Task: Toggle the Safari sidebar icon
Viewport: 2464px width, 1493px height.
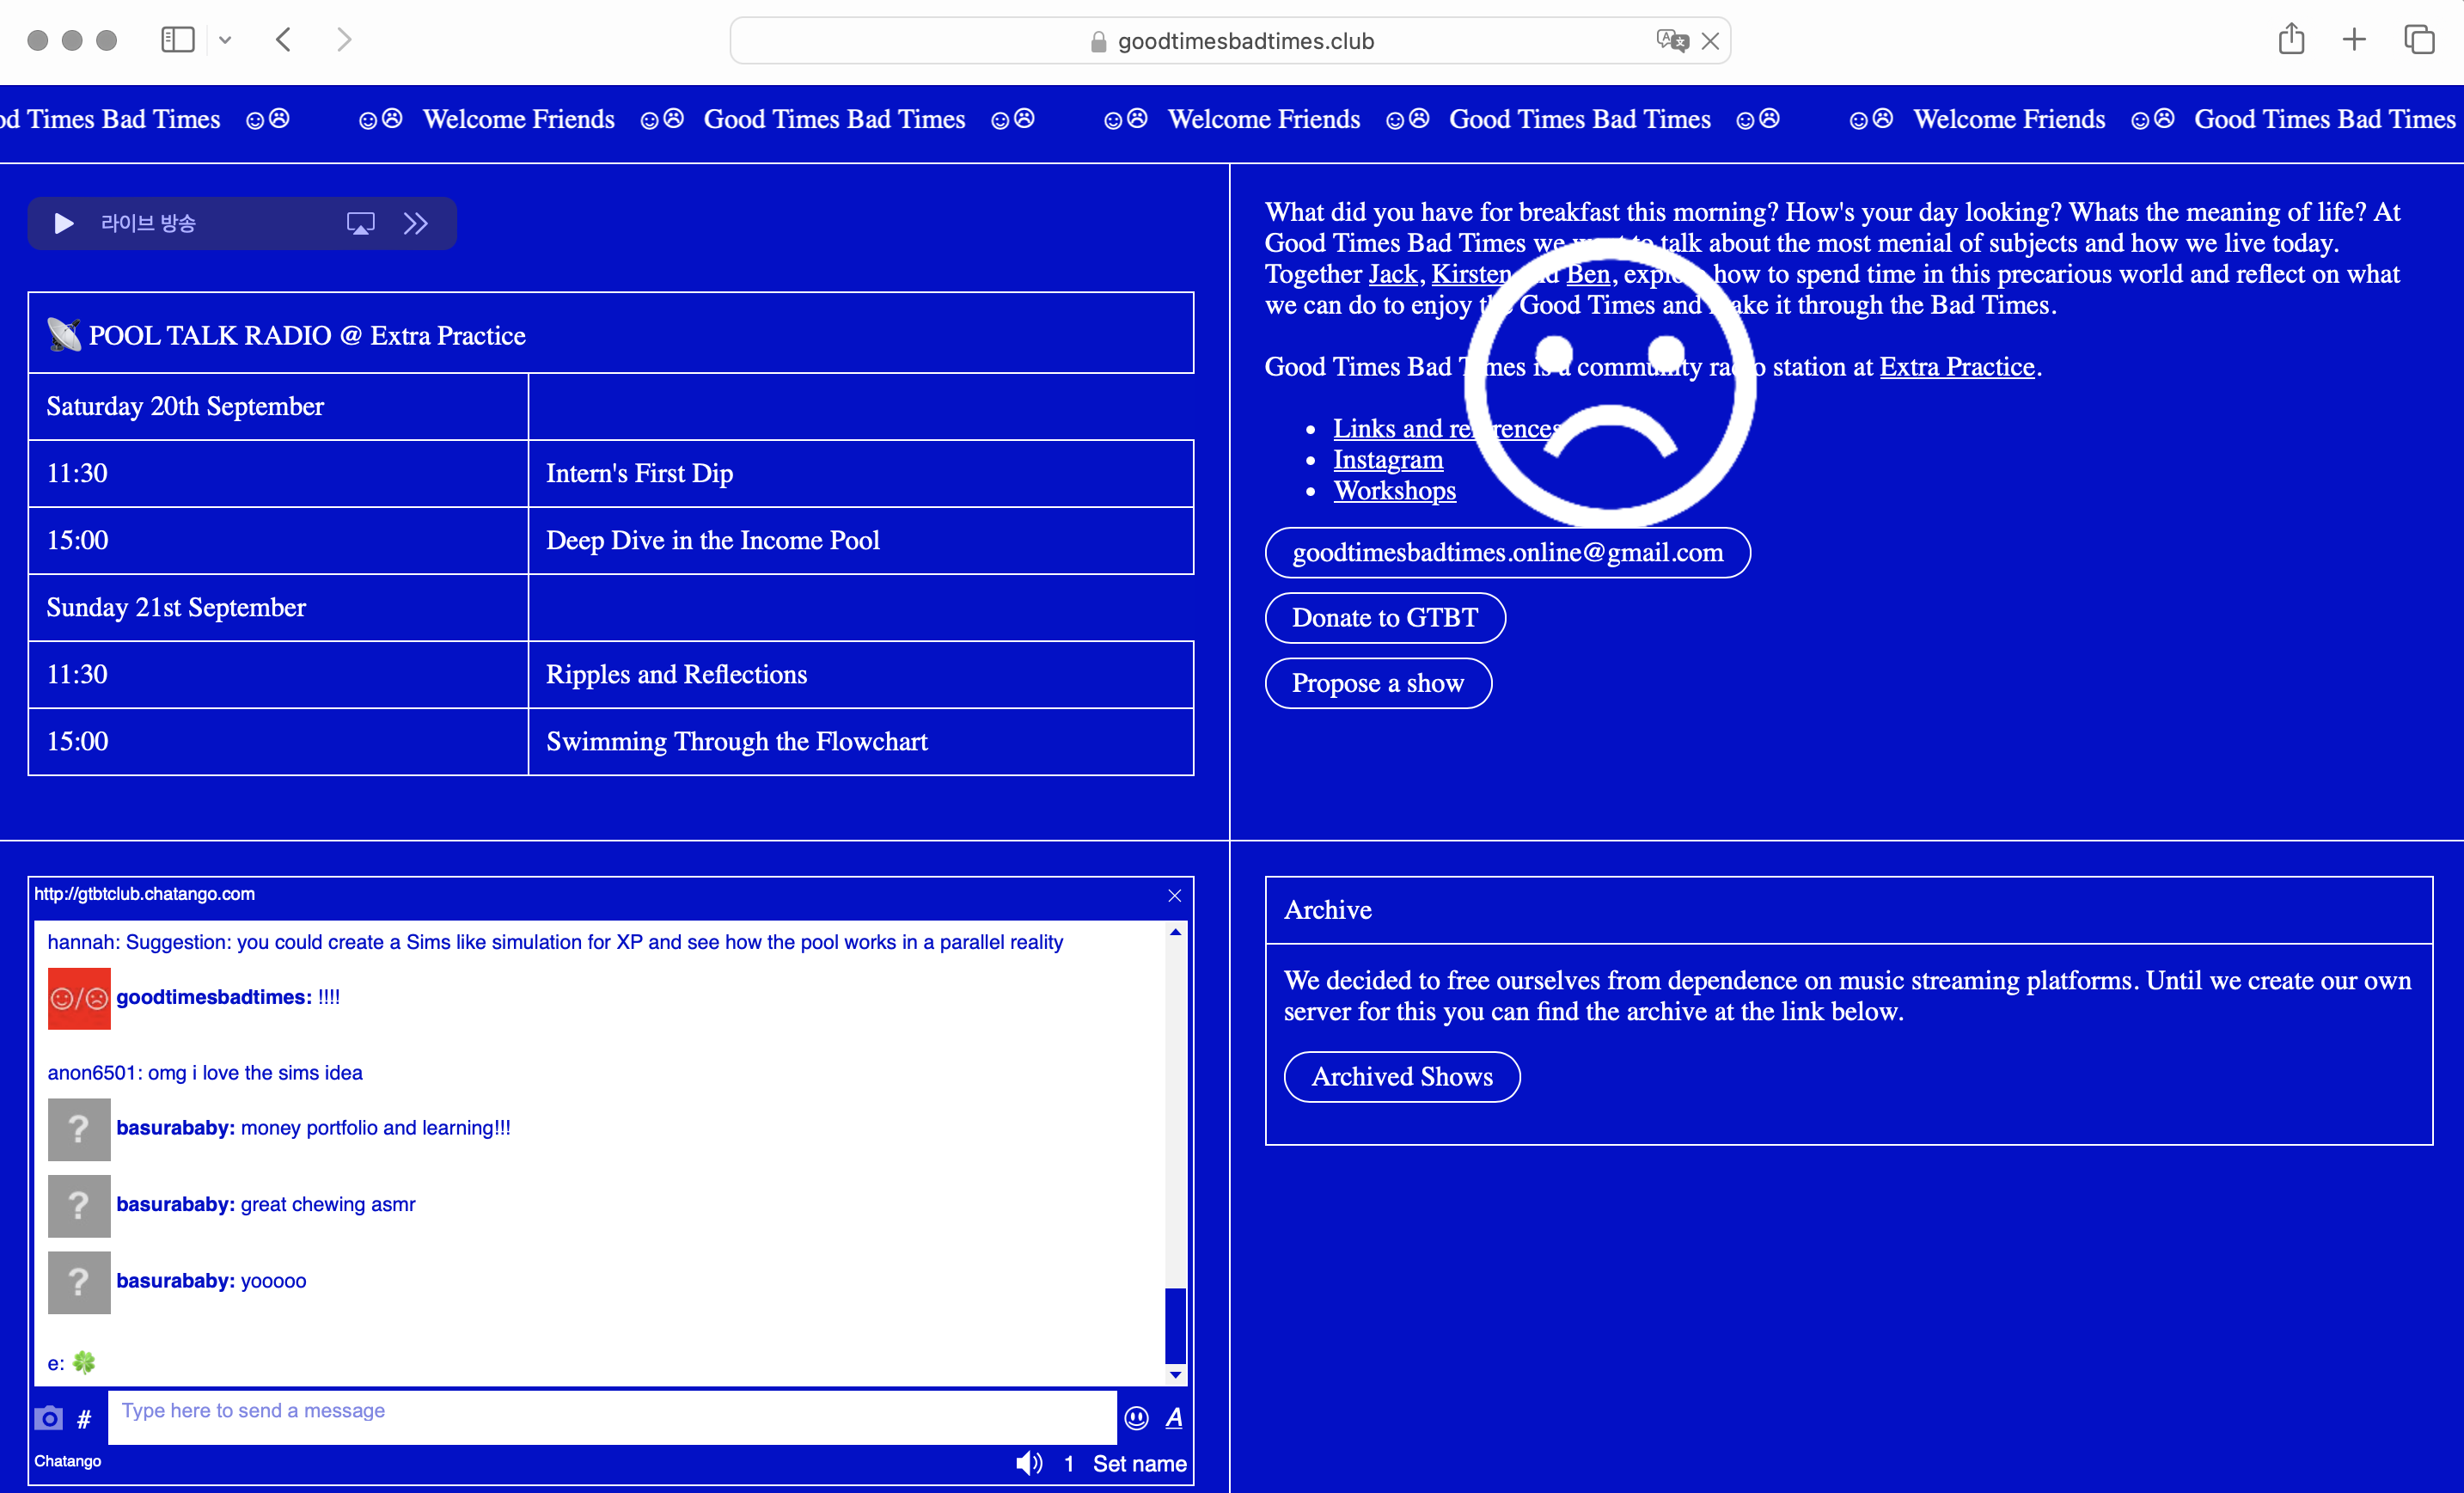Action: [177, 40]
